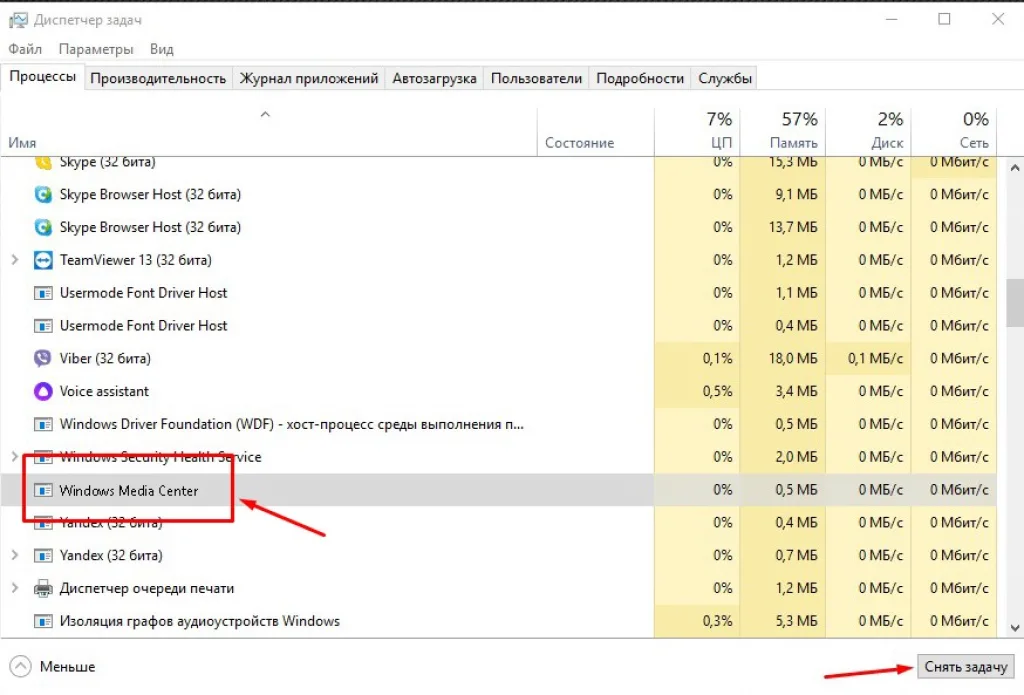Expand the Windows Security Health Service group

(15, 457)
